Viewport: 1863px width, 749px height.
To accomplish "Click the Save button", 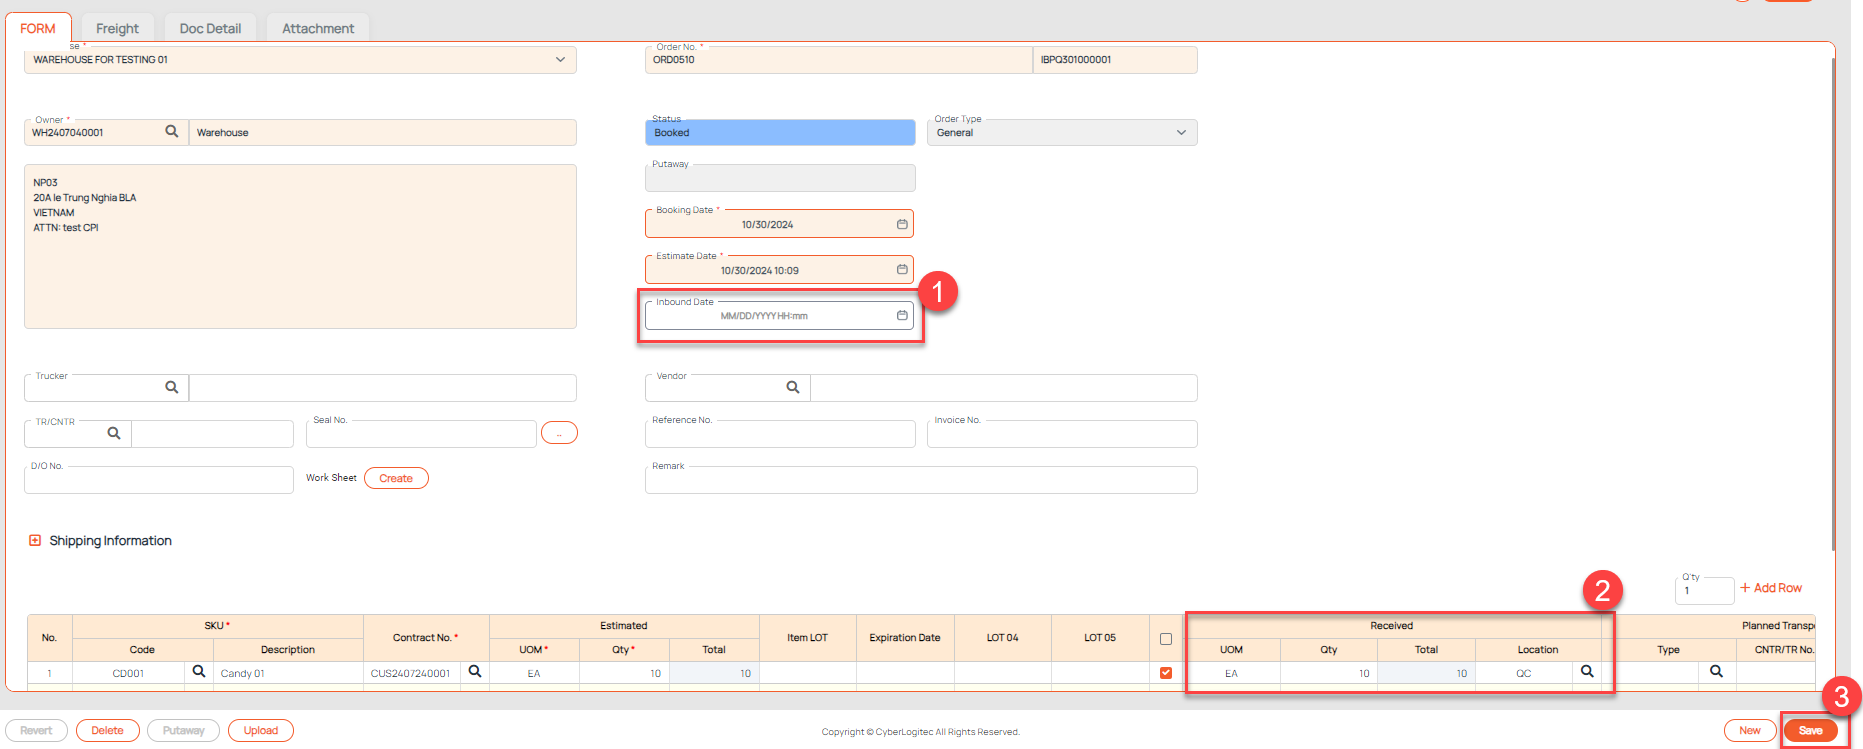I will [x=1810, y=731].
